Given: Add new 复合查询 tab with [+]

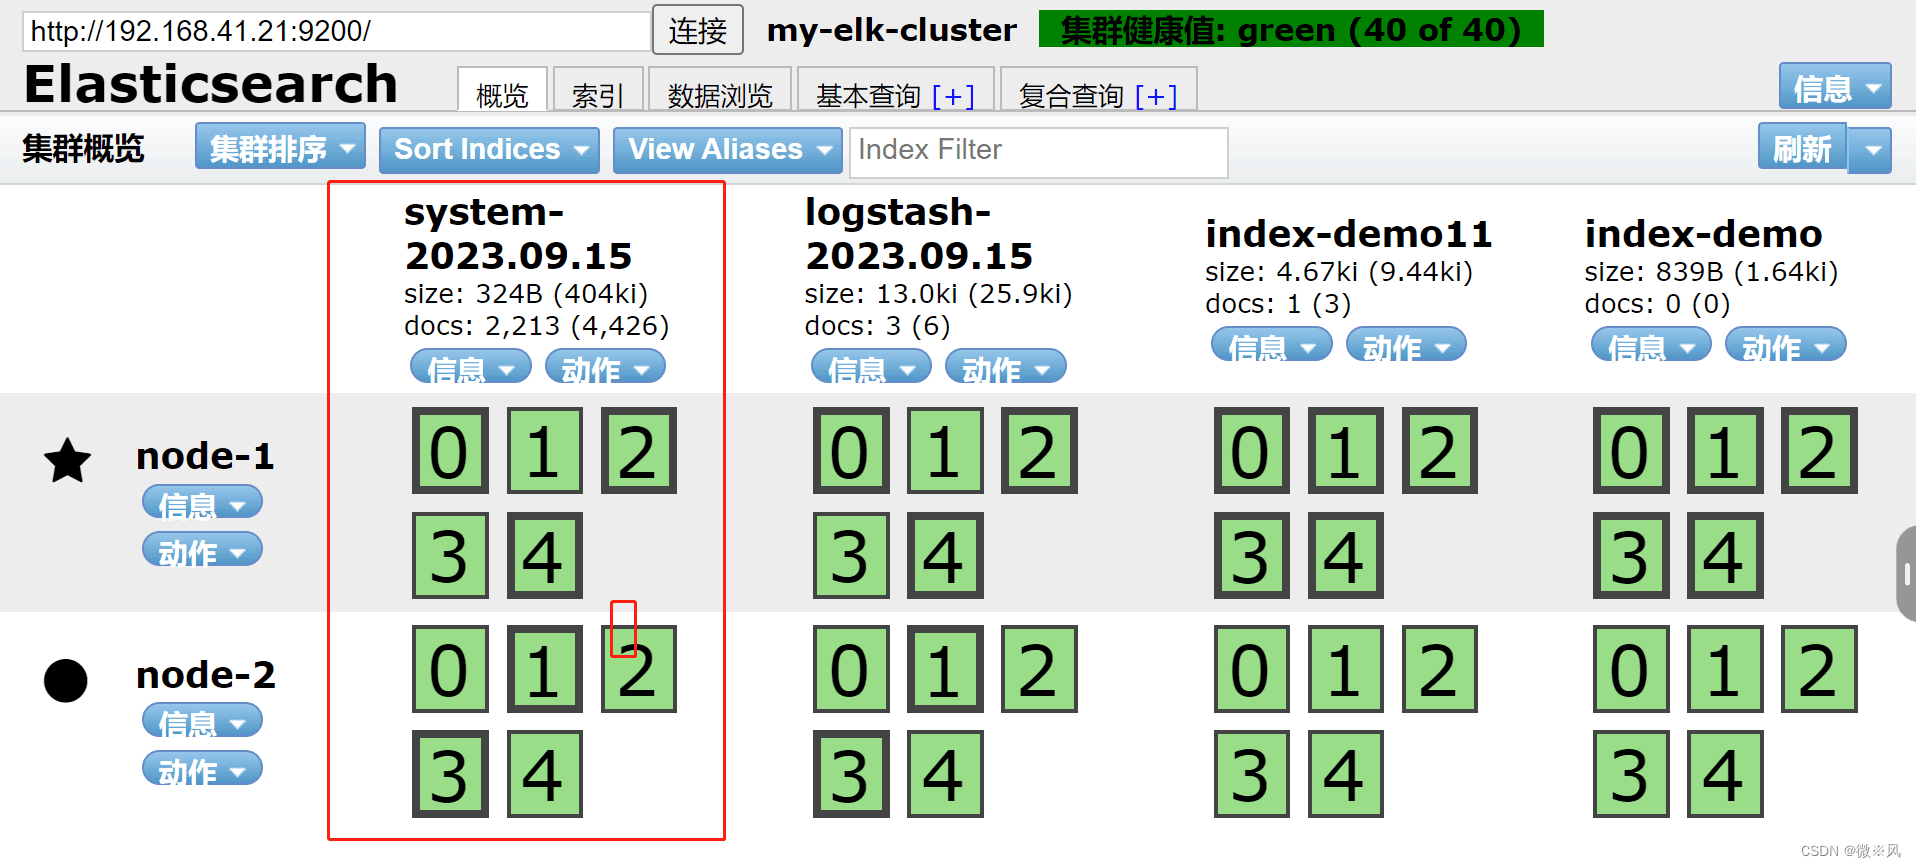Looking at the screenshot, I should pos(1156,96).
